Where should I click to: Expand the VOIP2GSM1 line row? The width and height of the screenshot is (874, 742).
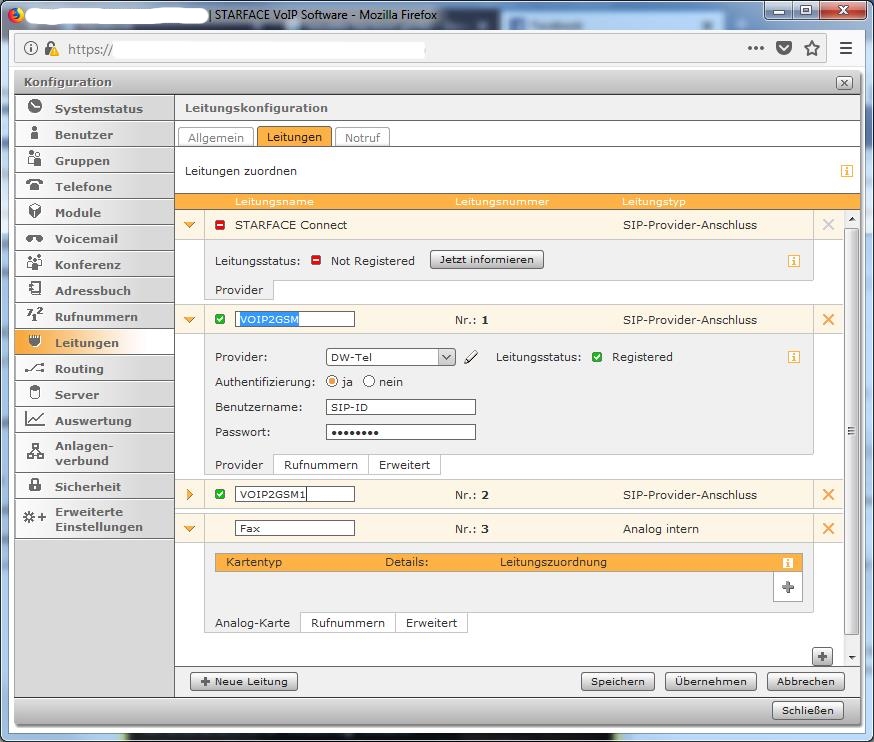click(x=190, y=494)
